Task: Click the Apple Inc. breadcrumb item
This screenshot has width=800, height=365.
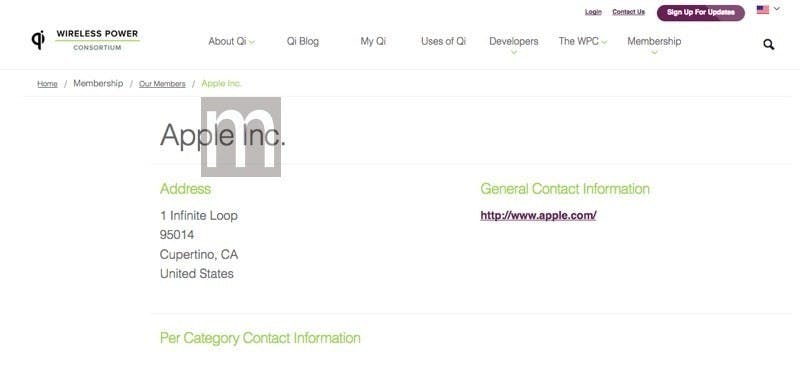Action: click(x=221, y=83)
